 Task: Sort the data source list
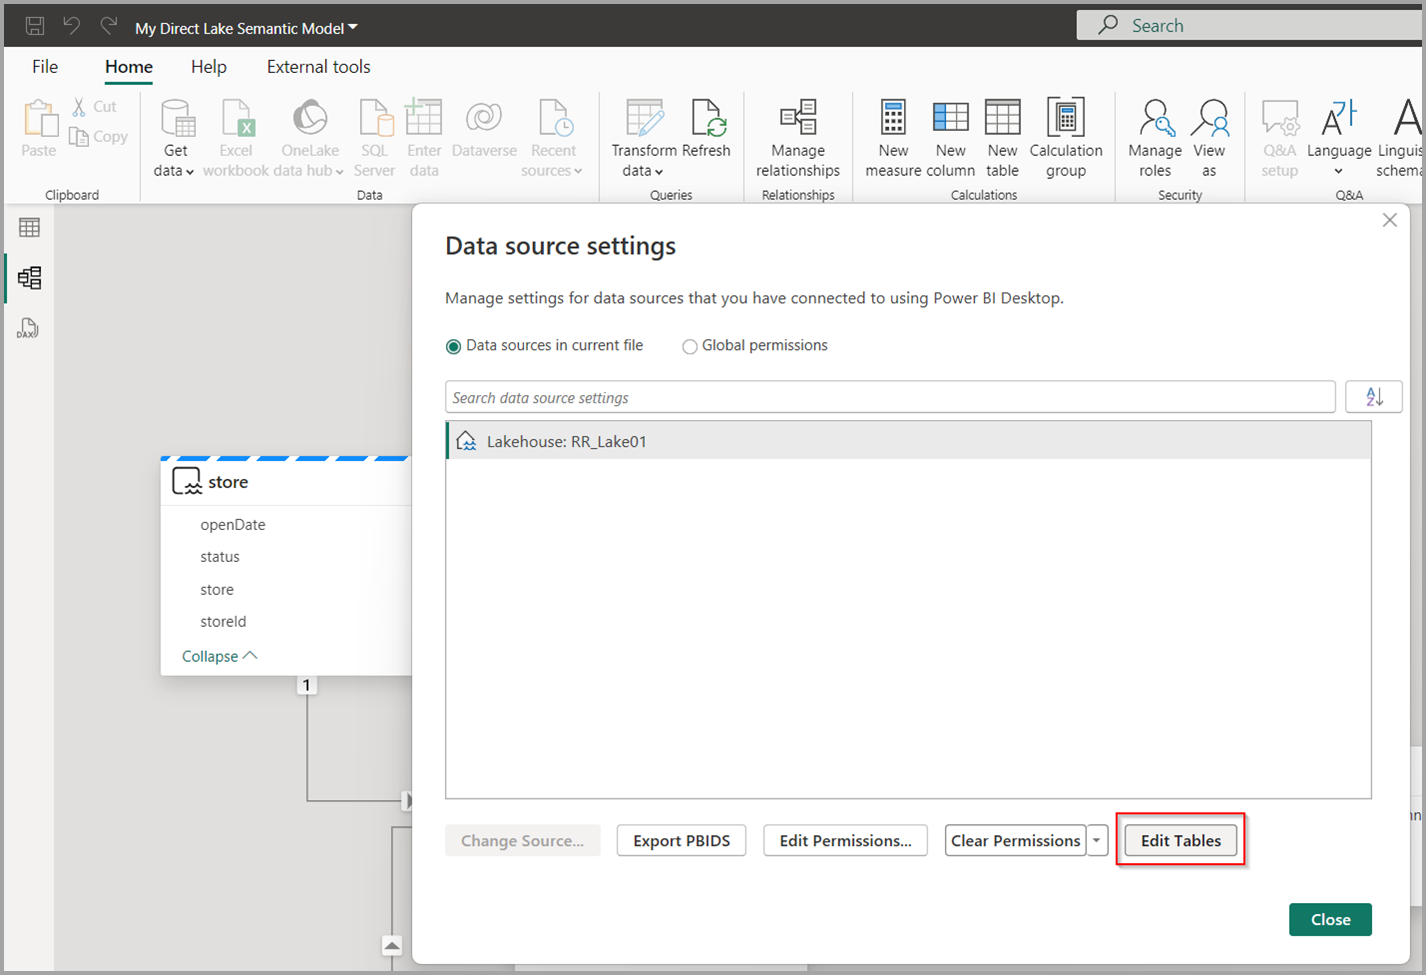click(1374, 397)
